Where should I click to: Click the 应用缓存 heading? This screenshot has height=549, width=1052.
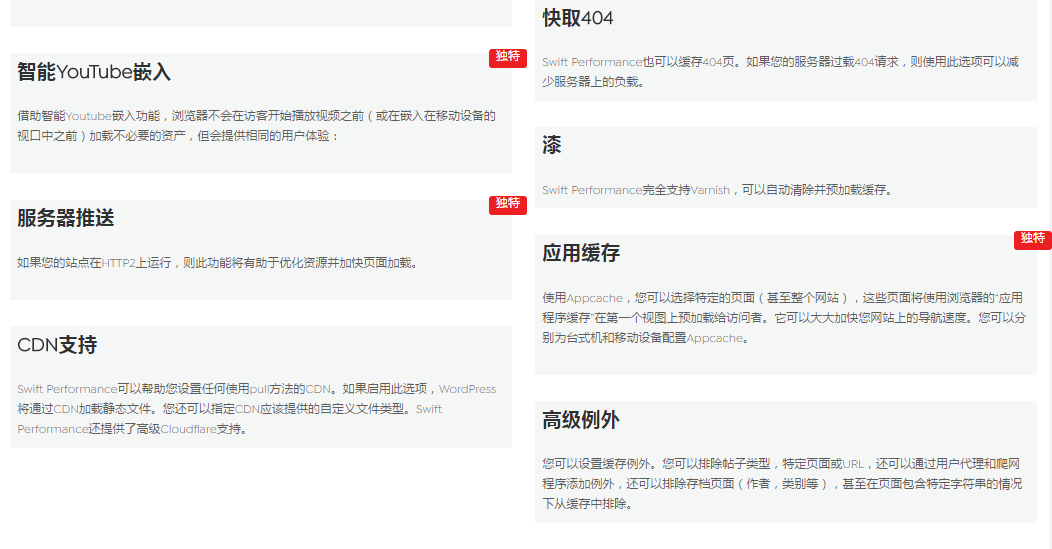coord(581,254)
